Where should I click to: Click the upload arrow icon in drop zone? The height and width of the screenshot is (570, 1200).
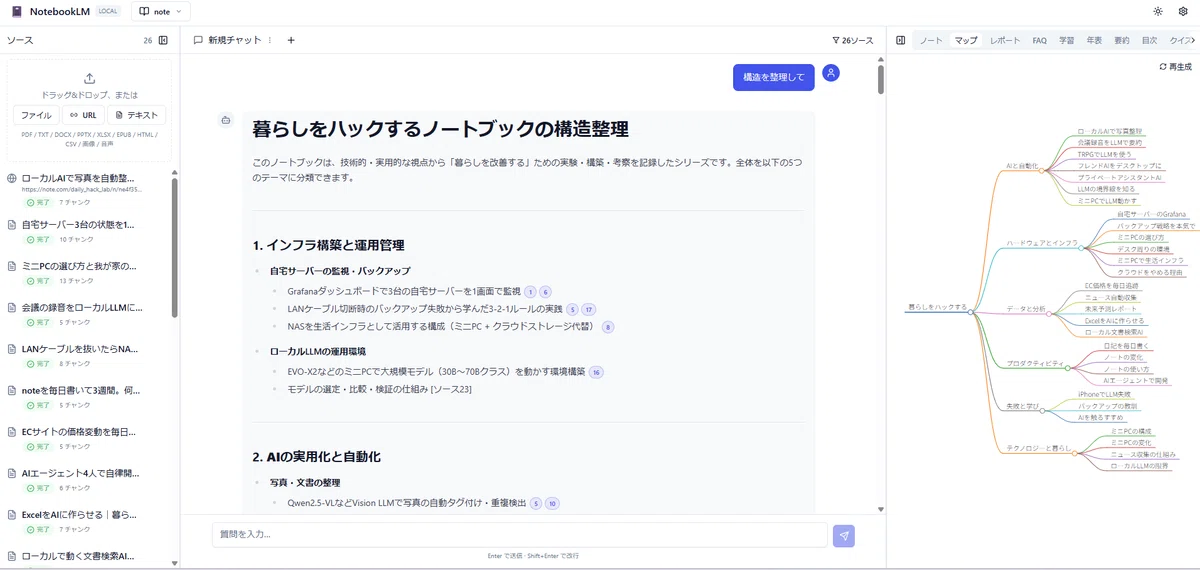pyautogui.click(x=89, y=78)
